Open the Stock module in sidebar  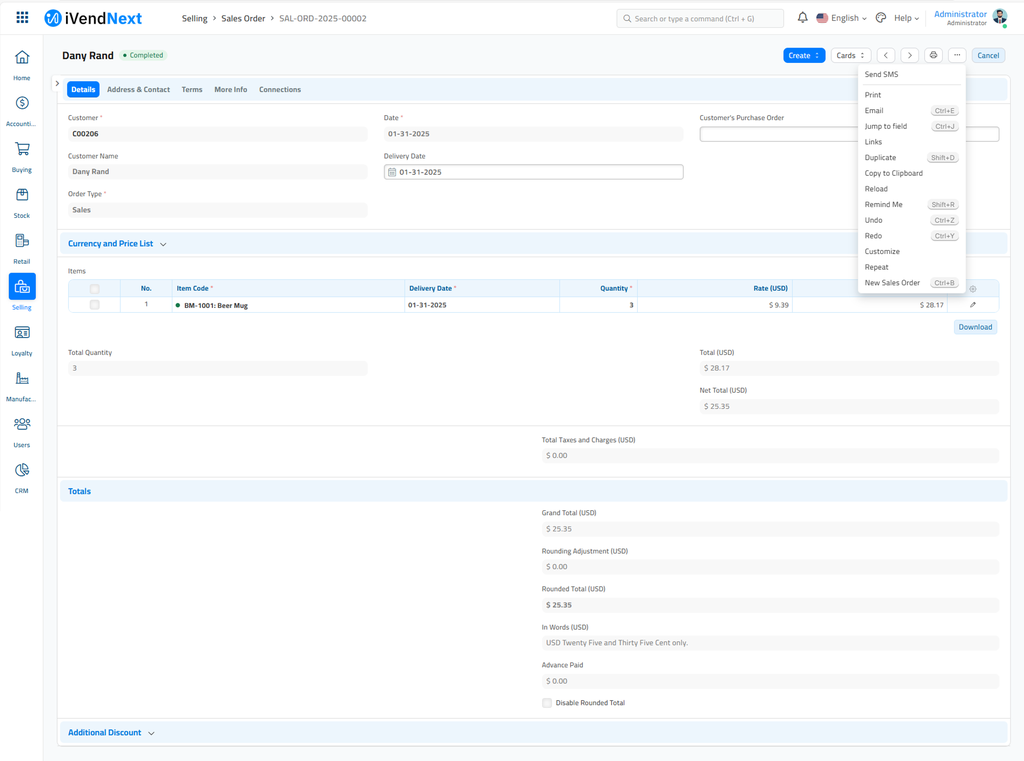(x=22, y=200)
